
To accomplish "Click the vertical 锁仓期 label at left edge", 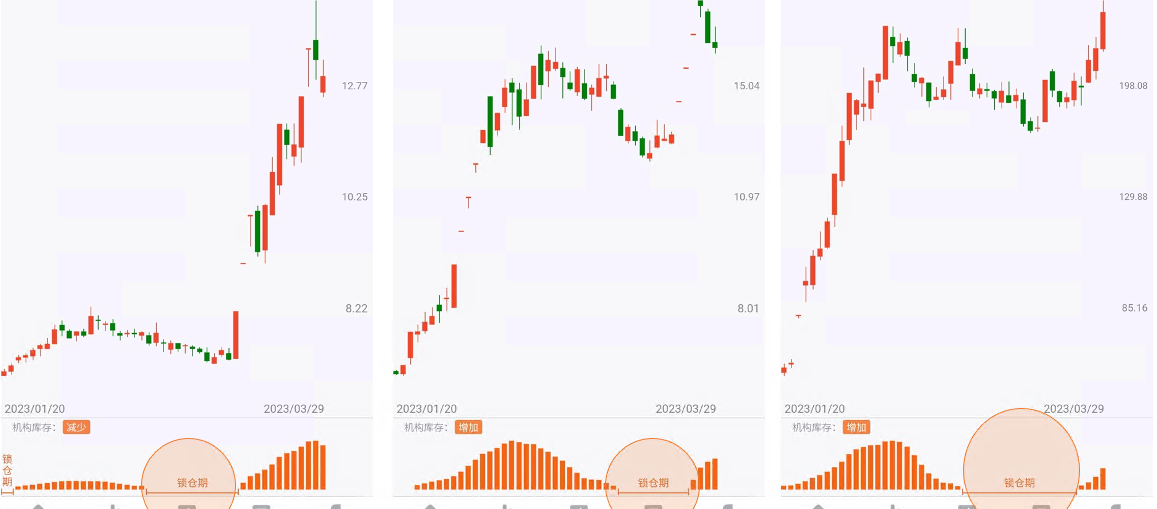I will pos(7,470).
